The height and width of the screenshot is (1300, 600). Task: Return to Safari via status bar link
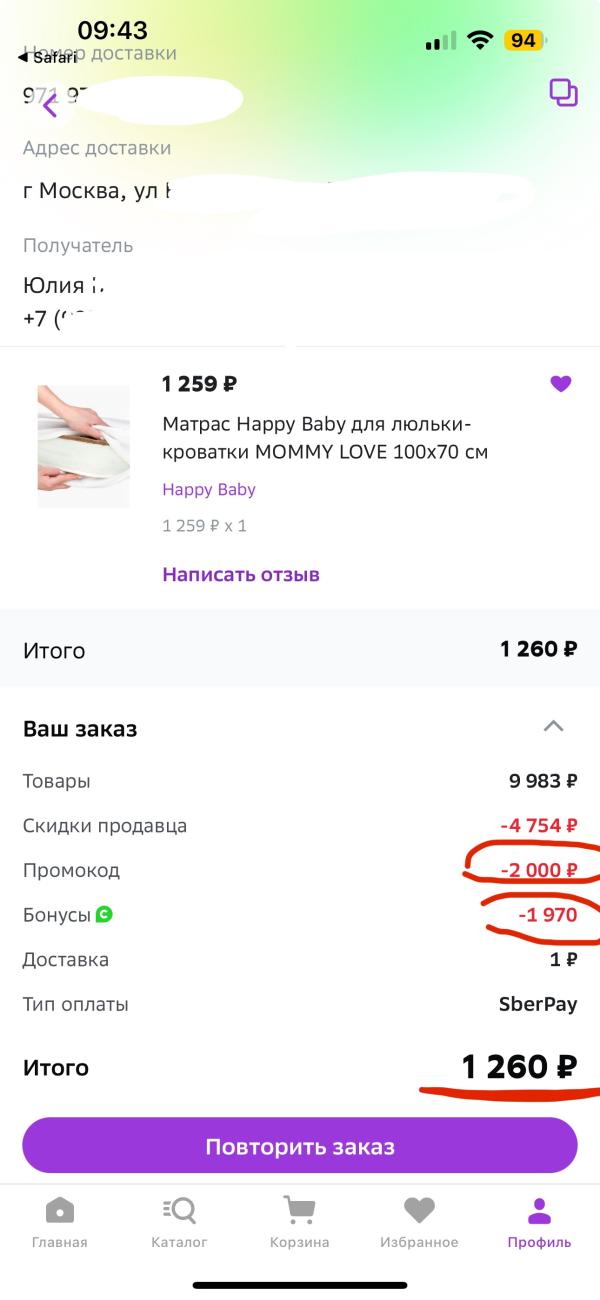47,58
